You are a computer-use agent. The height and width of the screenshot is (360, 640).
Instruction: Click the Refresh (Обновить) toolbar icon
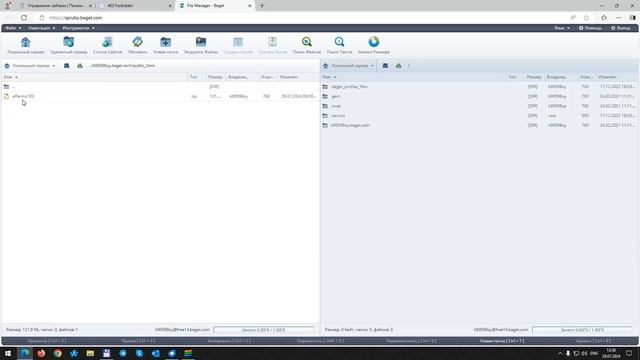click(138, 42)
